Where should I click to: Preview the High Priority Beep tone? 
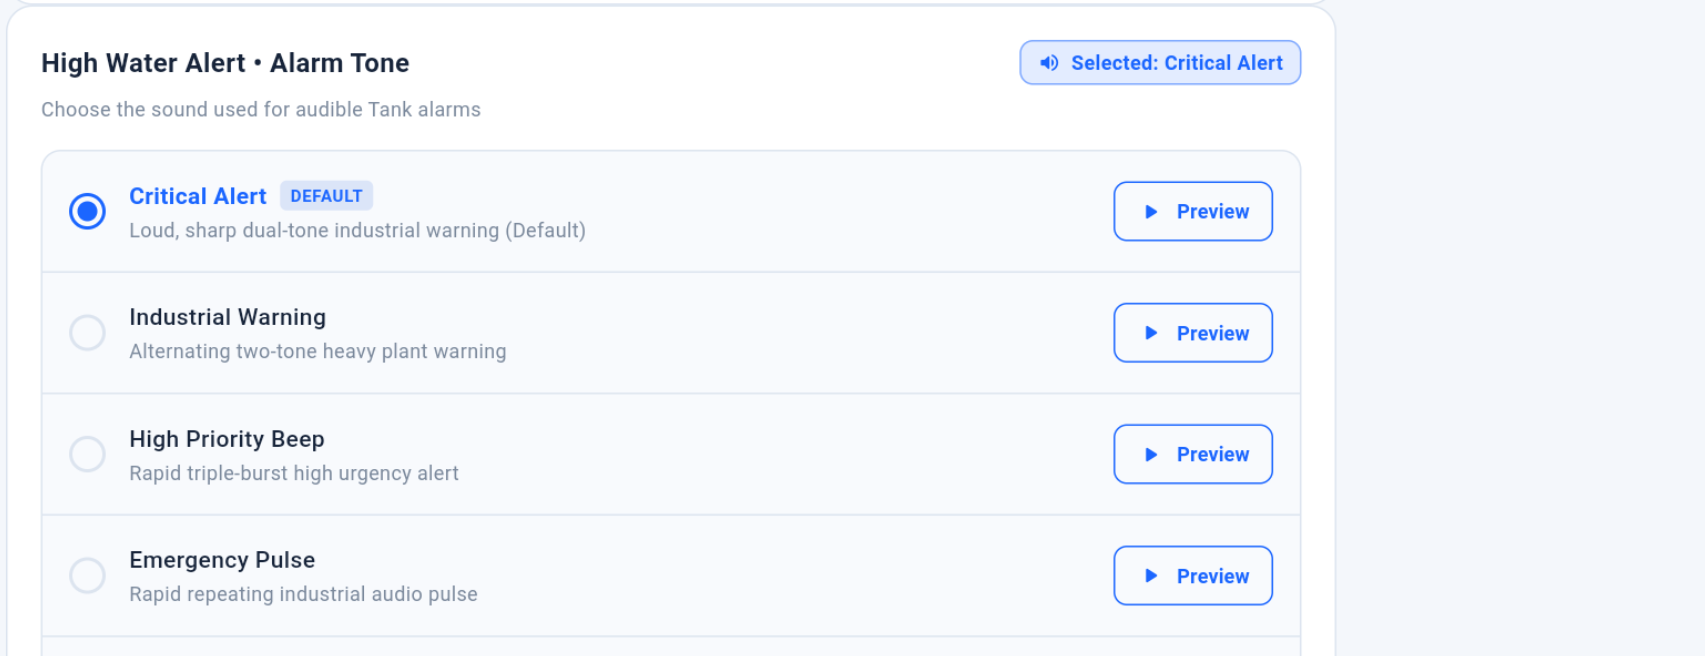[x=1193, y=455]
